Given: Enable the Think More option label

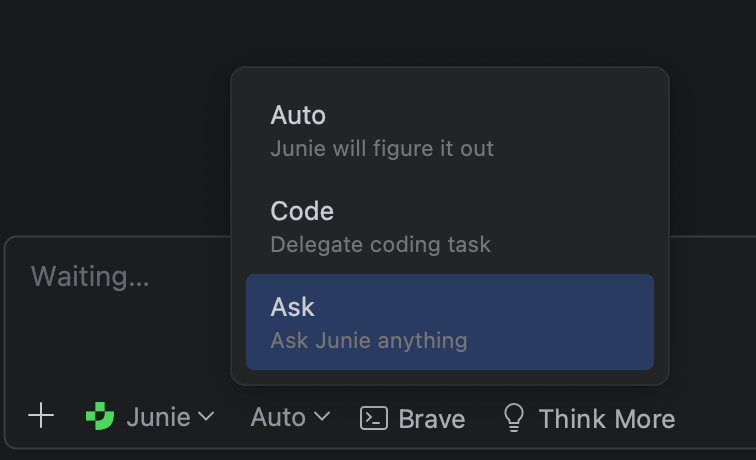Looking at the screenshot, I should point(606,419).
